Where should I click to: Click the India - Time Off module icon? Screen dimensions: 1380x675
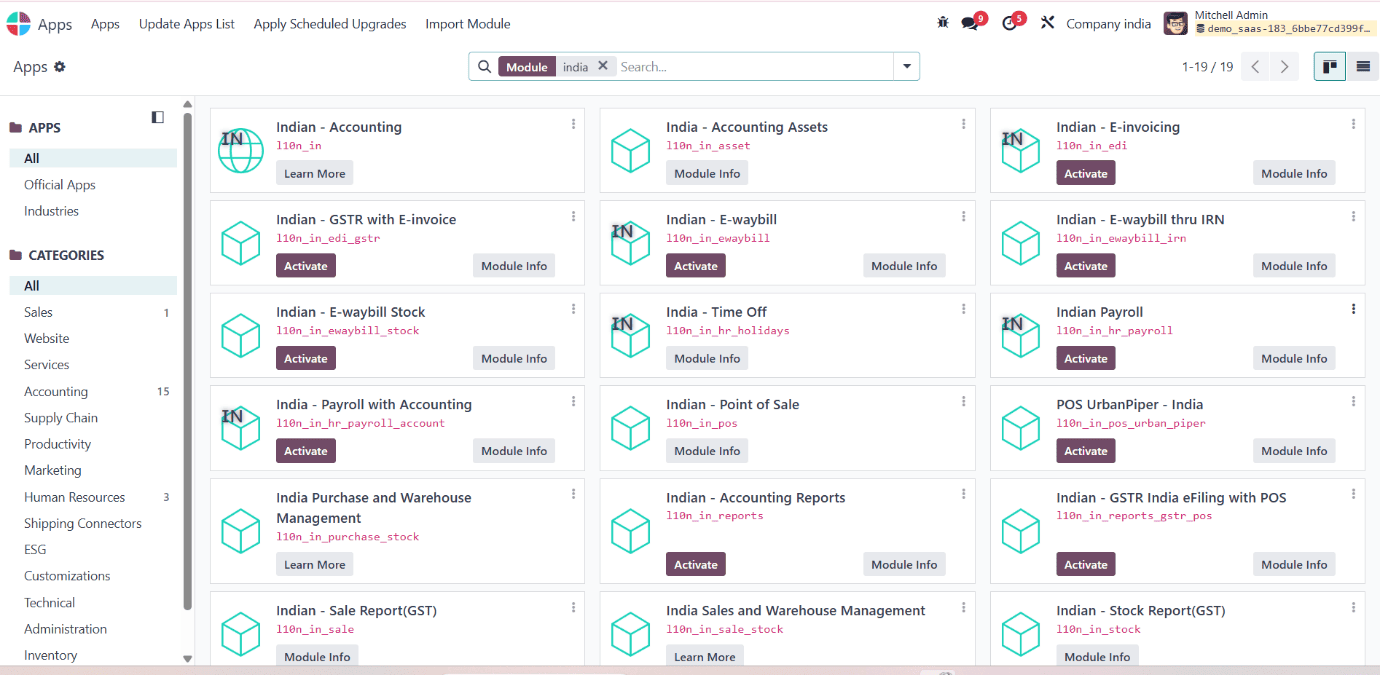tap(631, 335)
